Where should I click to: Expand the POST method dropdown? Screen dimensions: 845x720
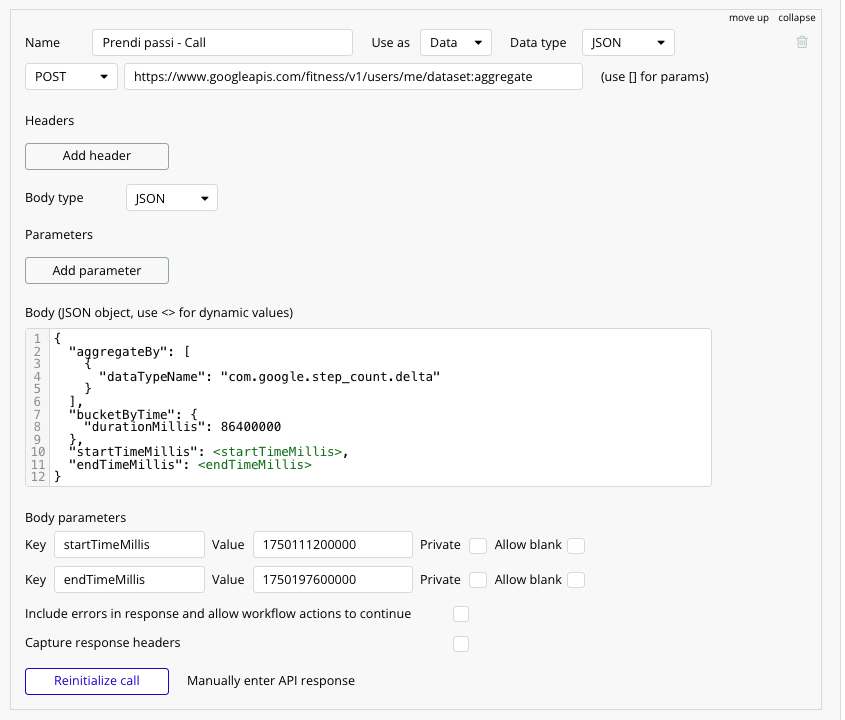[x=71, y=77]
